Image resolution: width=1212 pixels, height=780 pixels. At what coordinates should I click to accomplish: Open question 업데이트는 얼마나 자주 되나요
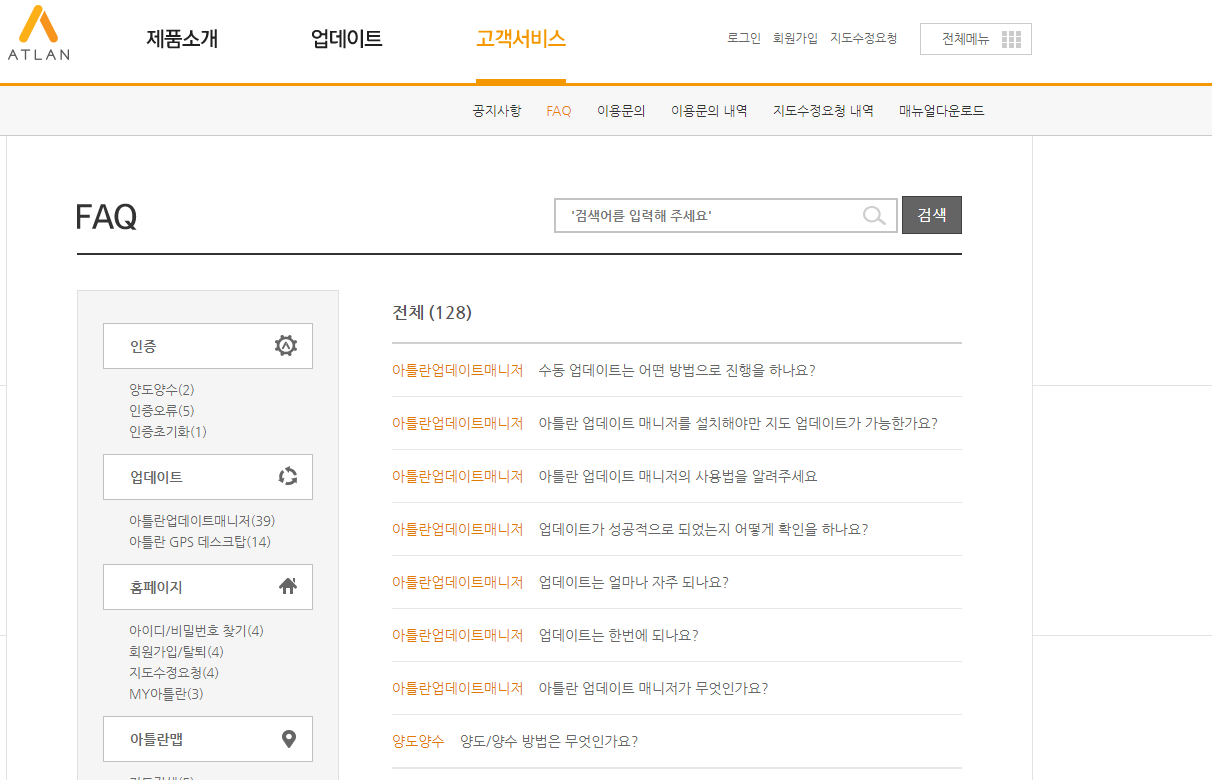point(634,582)
